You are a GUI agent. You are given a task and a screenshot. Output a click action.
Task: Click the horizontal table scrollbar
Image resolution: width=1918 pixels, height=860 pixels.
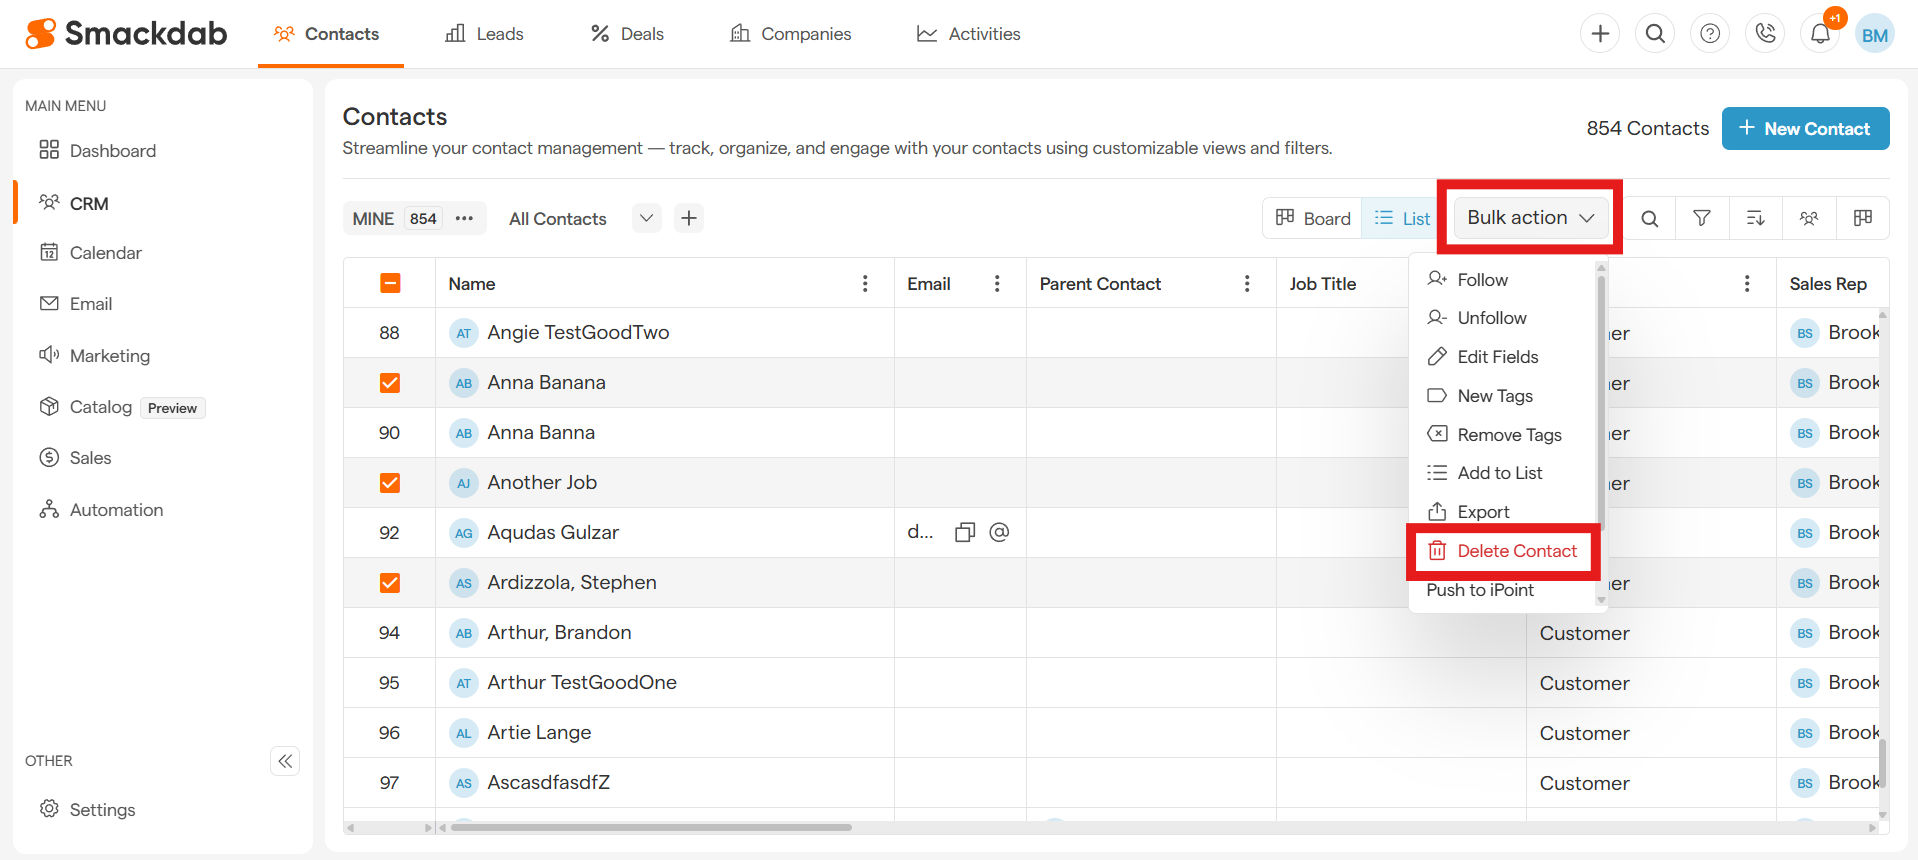point(651,827)
